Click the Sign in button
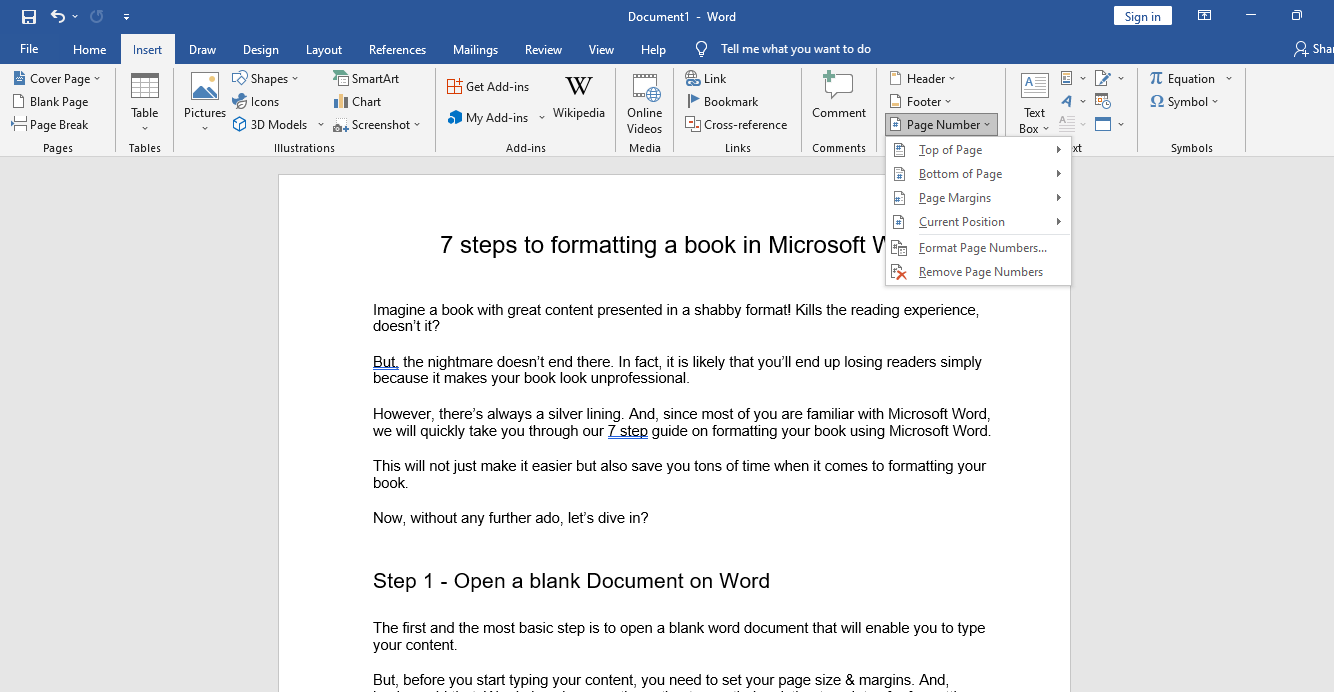Image resolution: width=1334 pixels, height=692 pixels. [x=1143, y=16]
